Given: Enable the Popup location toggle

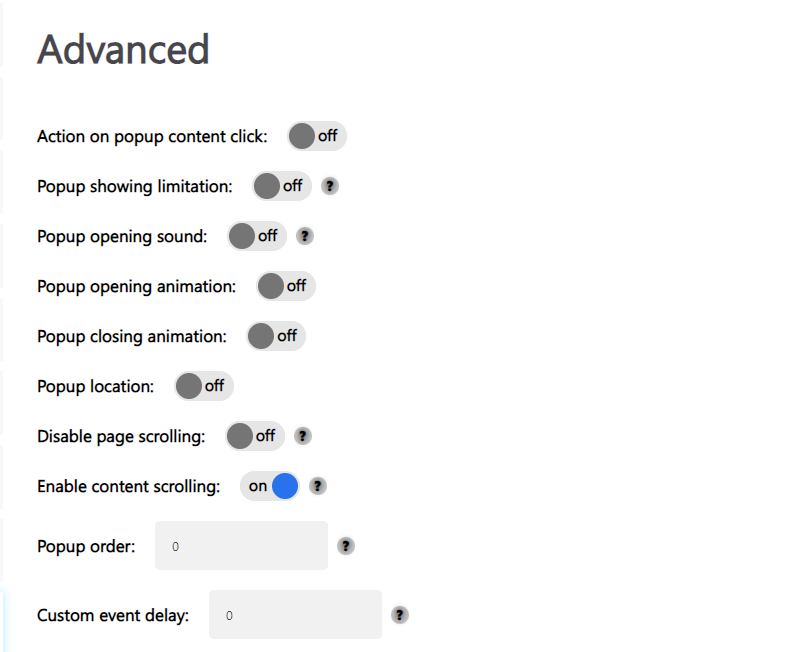Looking at the screenshot, I should pos(204,386).
